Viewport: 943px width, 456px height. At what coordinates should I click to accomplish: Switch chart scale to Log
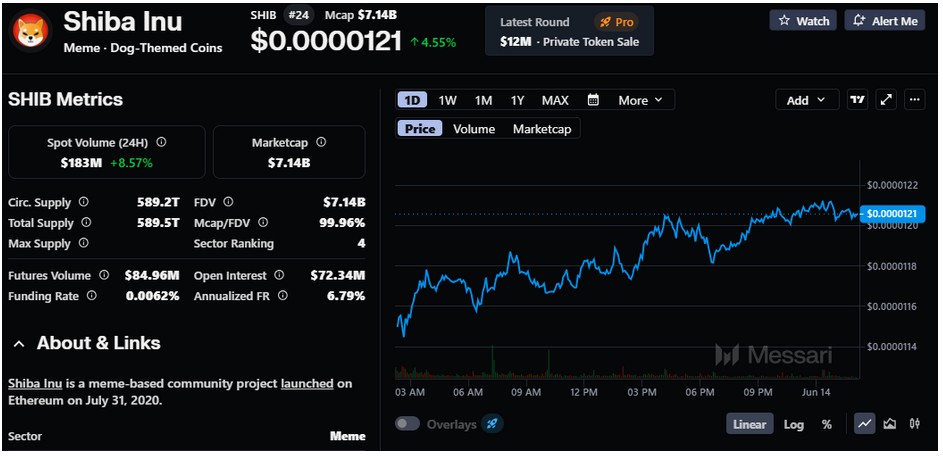pyautogui.click(x=793, y=424)
